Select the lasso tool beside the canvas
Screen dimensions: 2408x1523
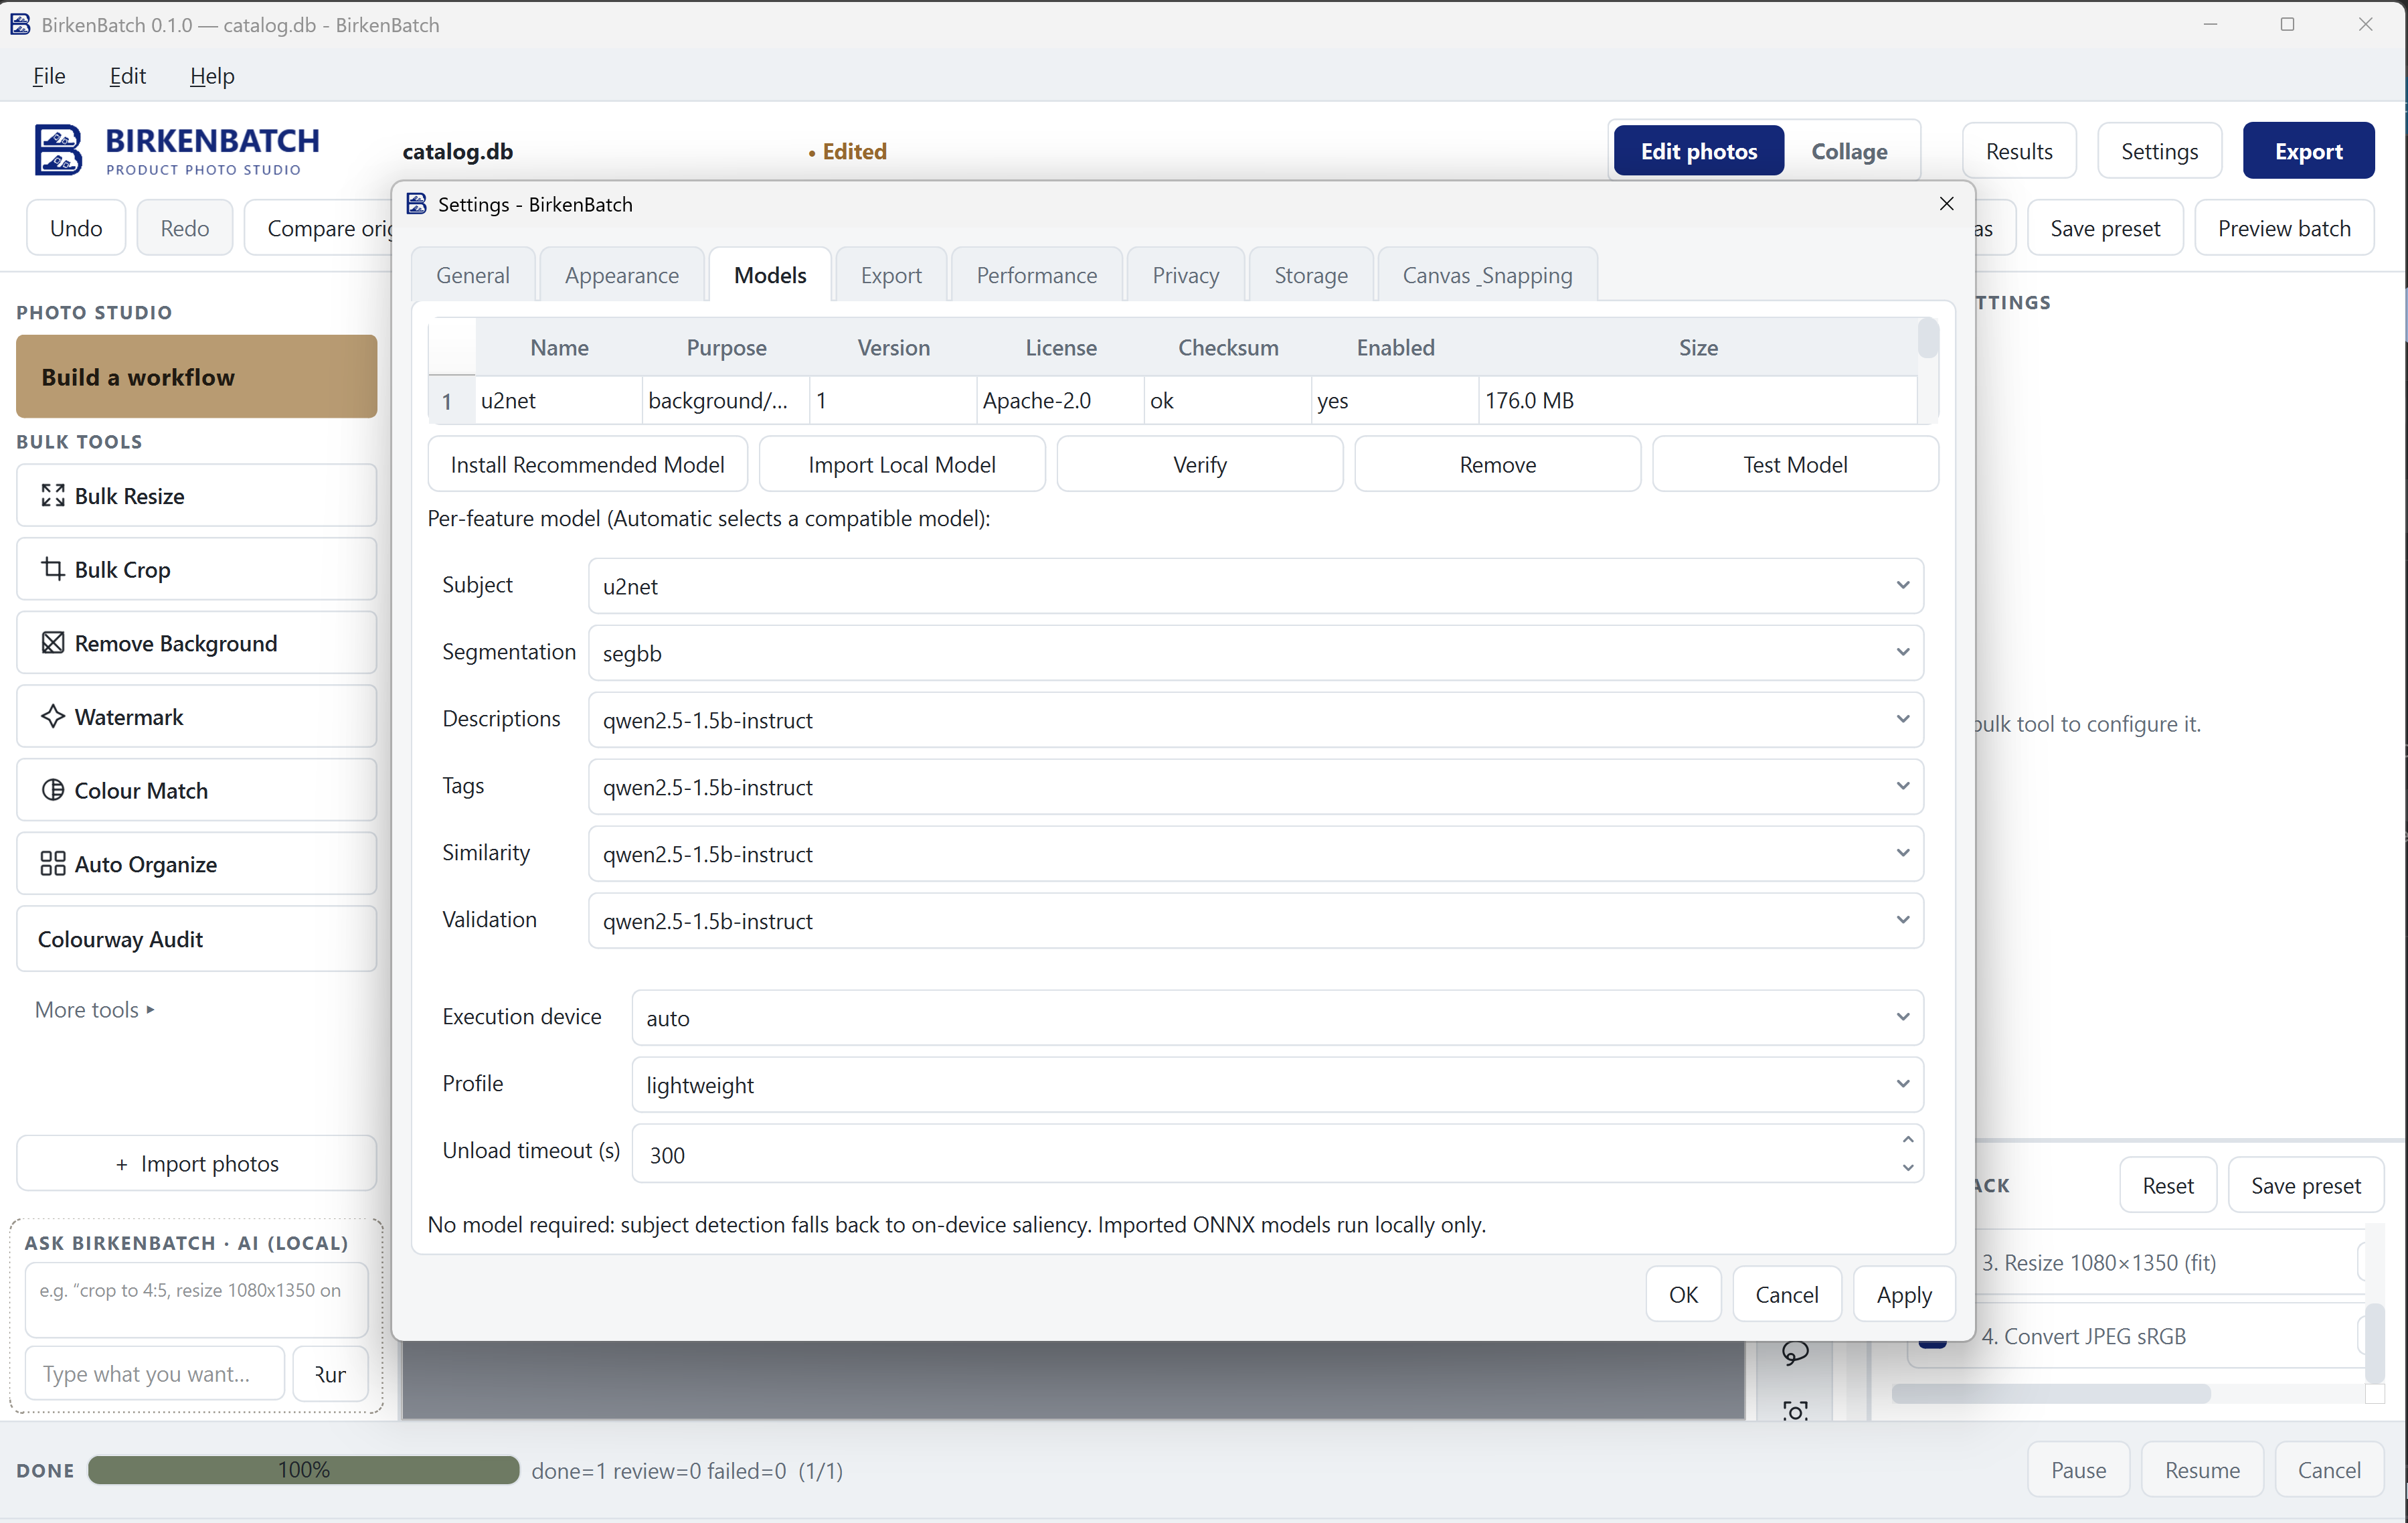tap(1795, 1353)
